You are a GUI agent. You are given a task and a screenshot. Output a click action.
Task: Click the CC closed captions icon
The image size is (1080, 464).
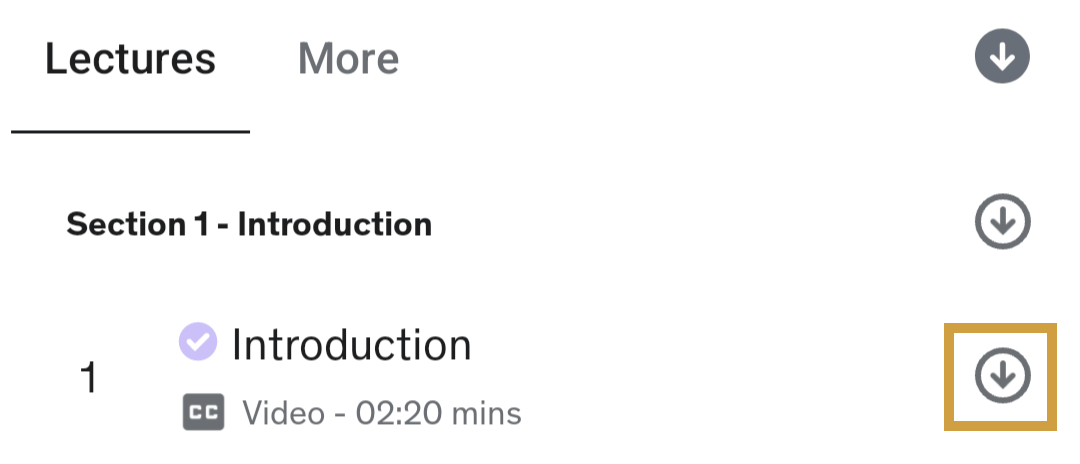(203, 412)
